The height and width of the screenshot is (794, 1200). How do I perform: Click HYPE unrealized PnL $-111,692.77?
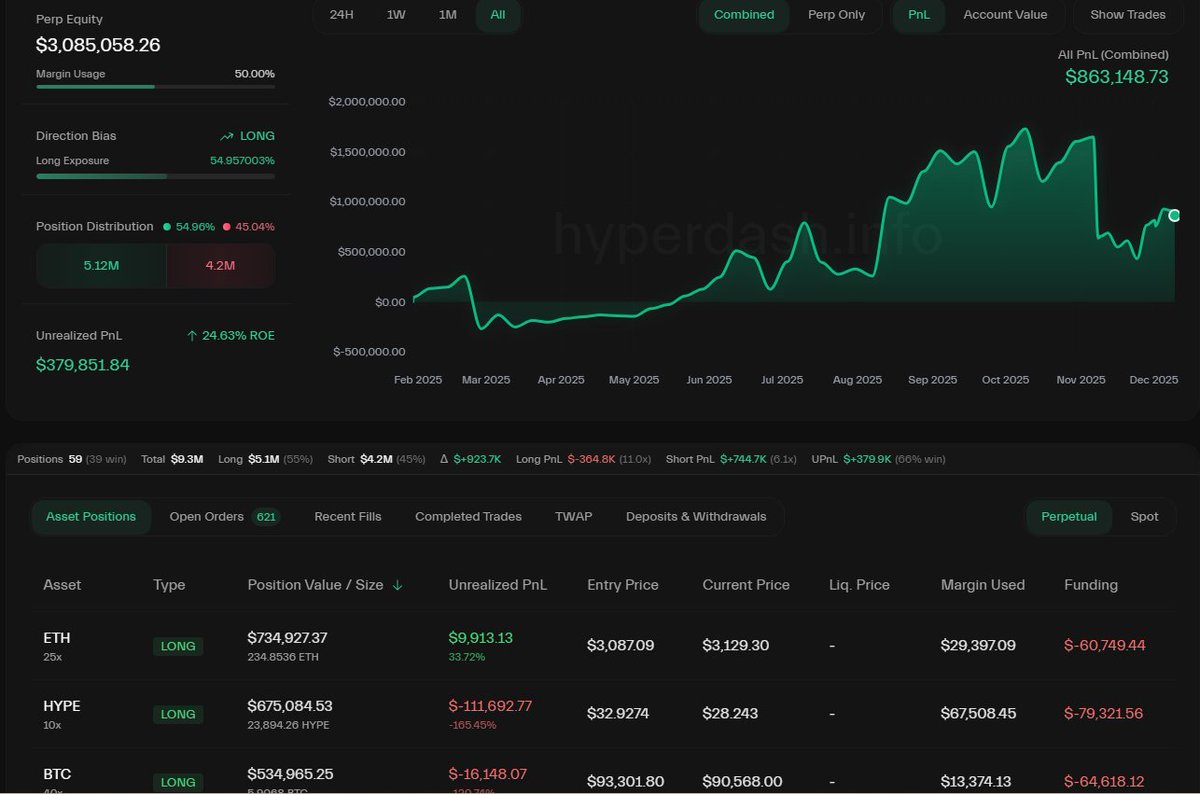(490, 706)
